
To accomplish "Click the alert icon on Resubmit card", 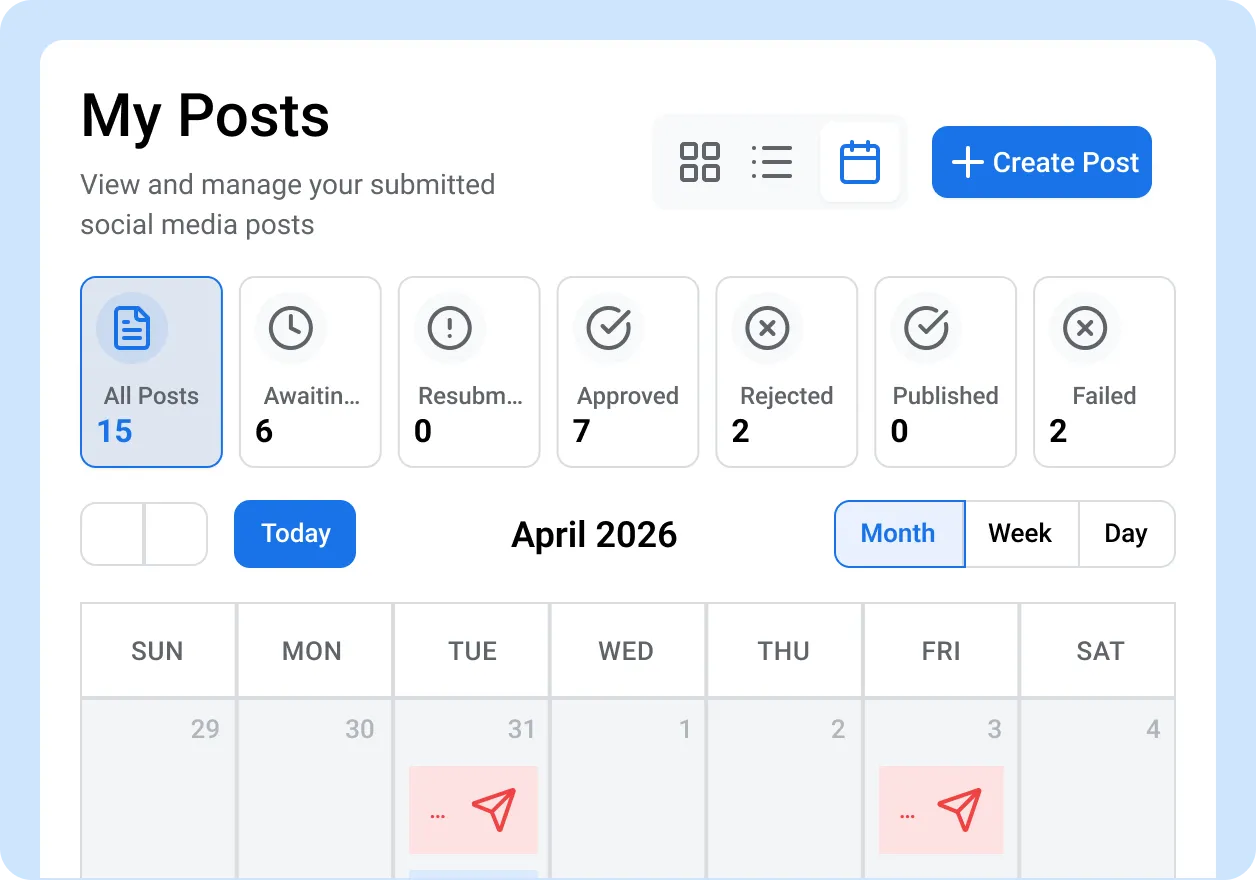I will click(x=450, y=327).
